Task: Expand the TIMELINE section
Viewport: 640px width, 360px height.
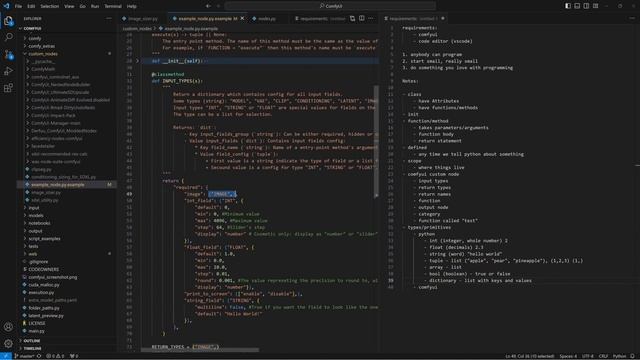Action: tap(33, 349)
